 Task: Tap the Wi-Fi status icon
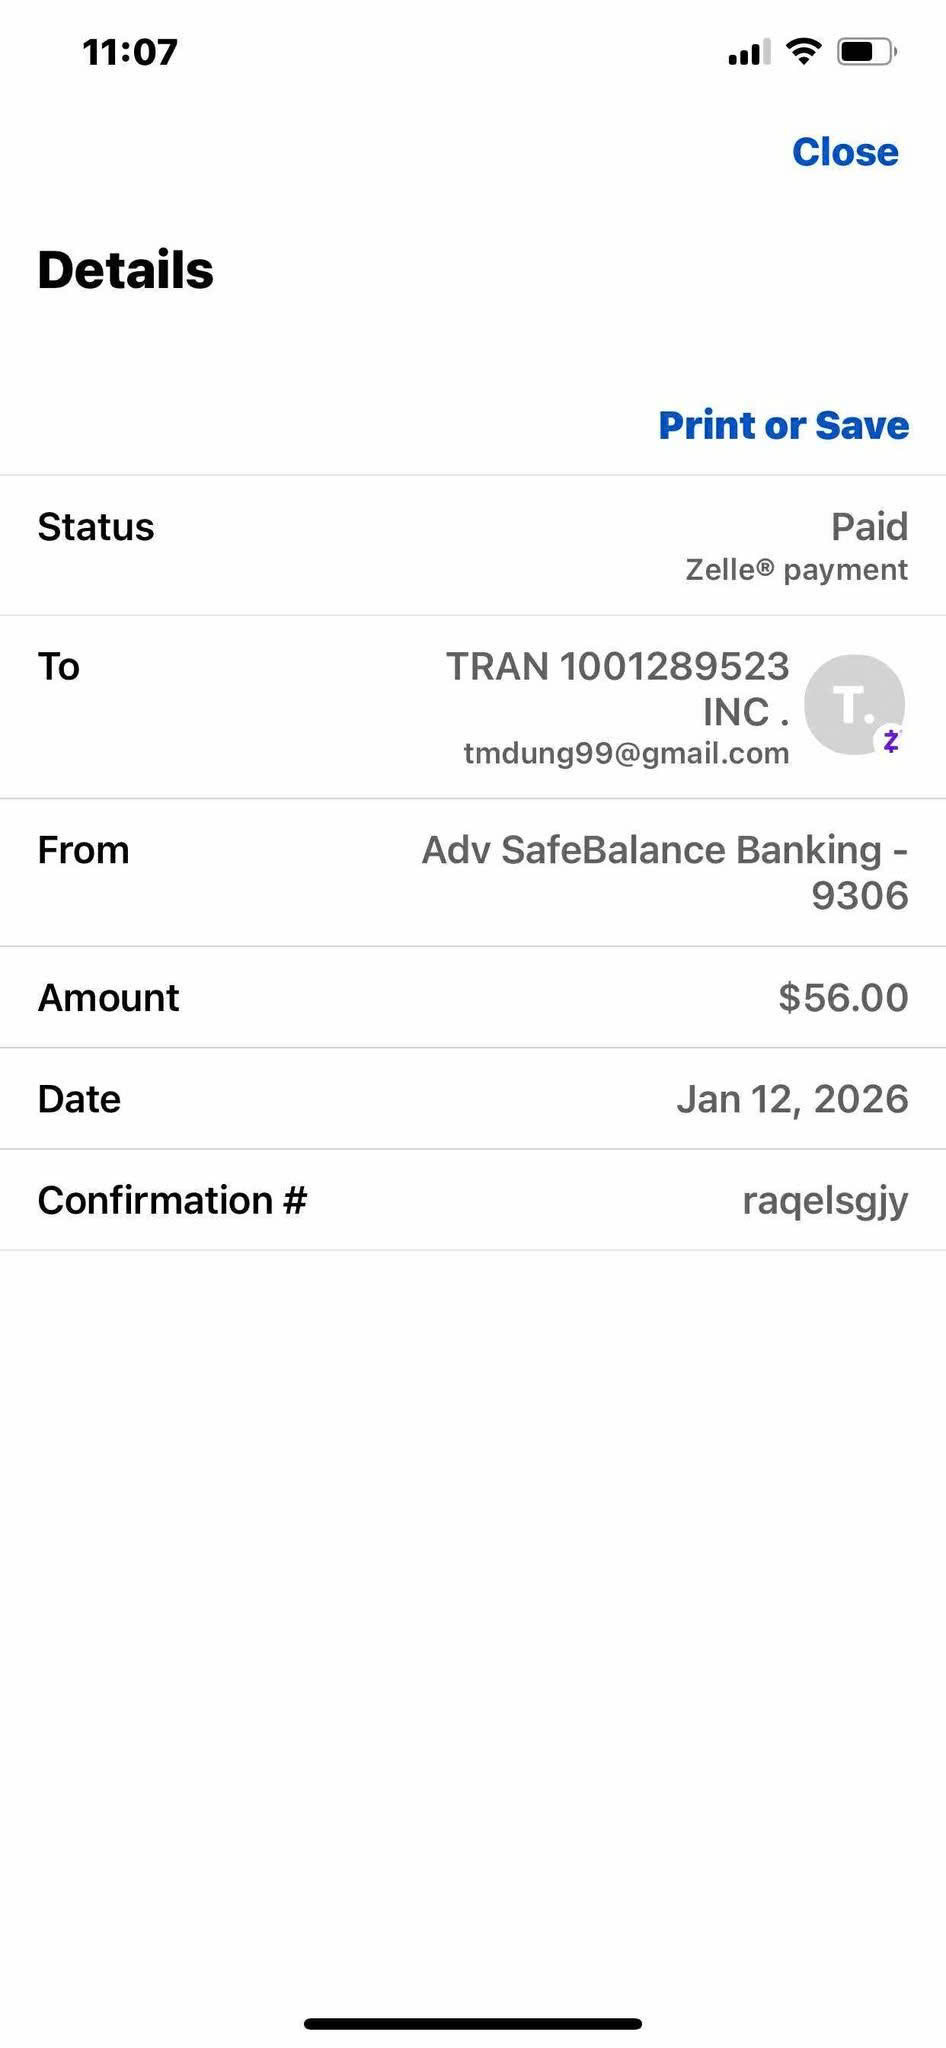[x=803, y=51]
